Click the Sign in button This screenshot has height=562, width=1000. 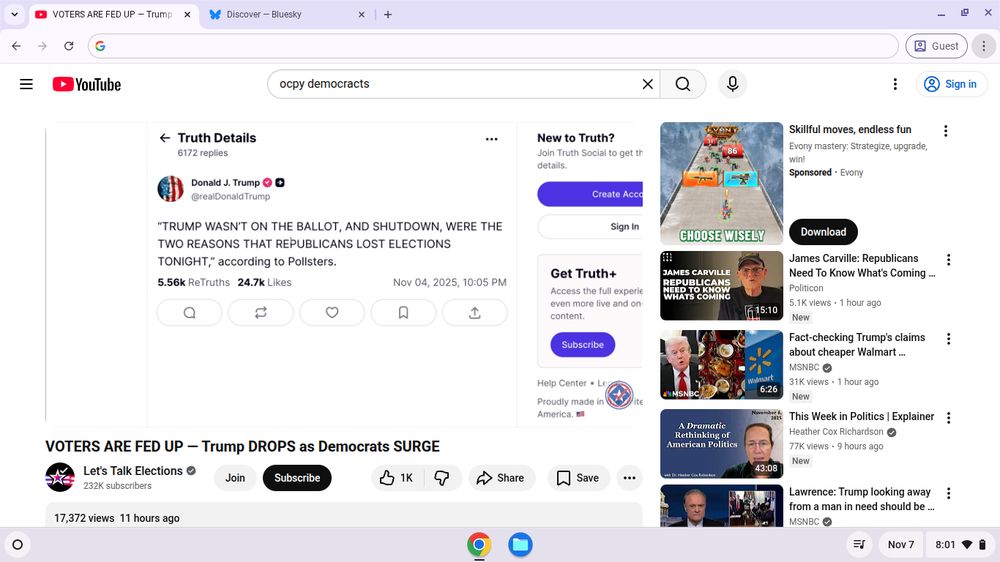tap(952, 84)
